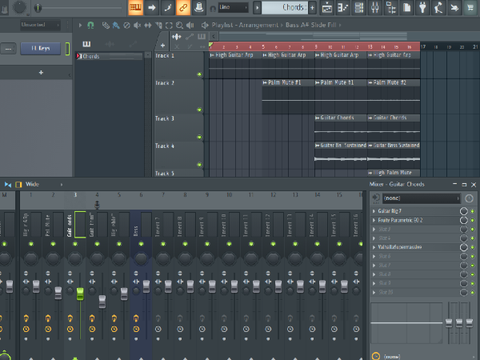The height and width of the screenshot is (360, 480).
Task: Open the Channel rack view from the top toolbar
Action: [359, 7]
